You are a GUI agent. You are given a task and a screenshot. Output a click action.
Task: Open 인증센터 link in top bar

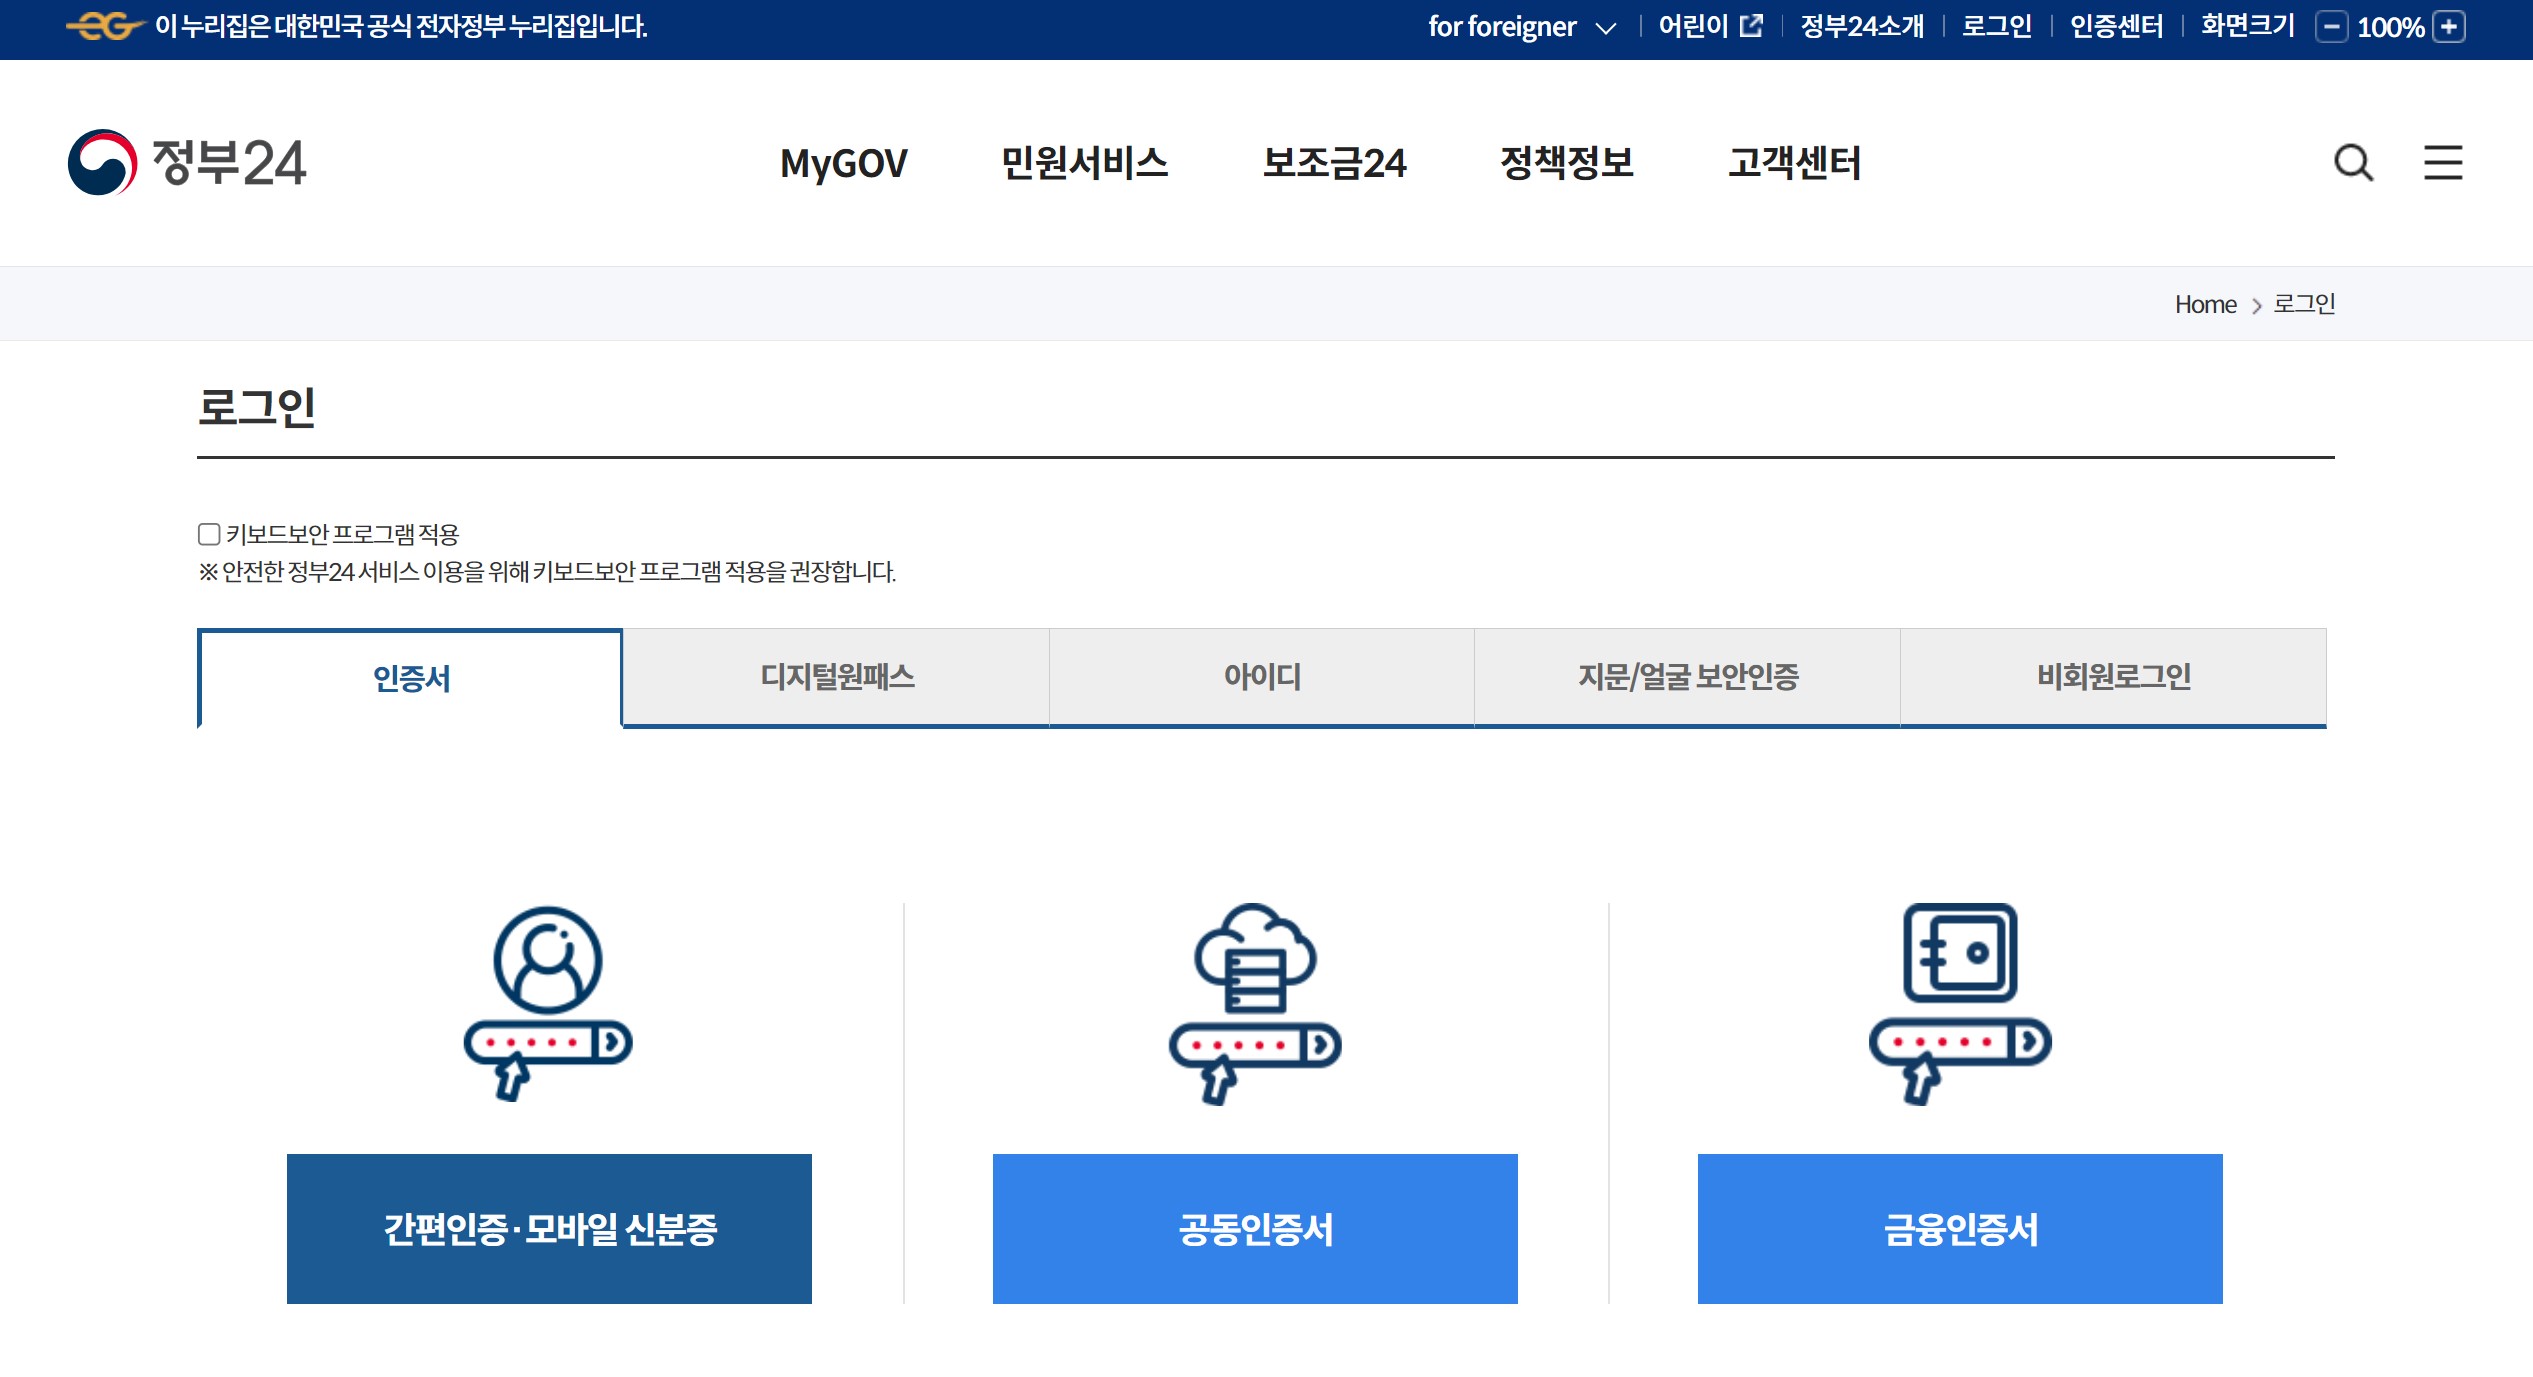2116,26
